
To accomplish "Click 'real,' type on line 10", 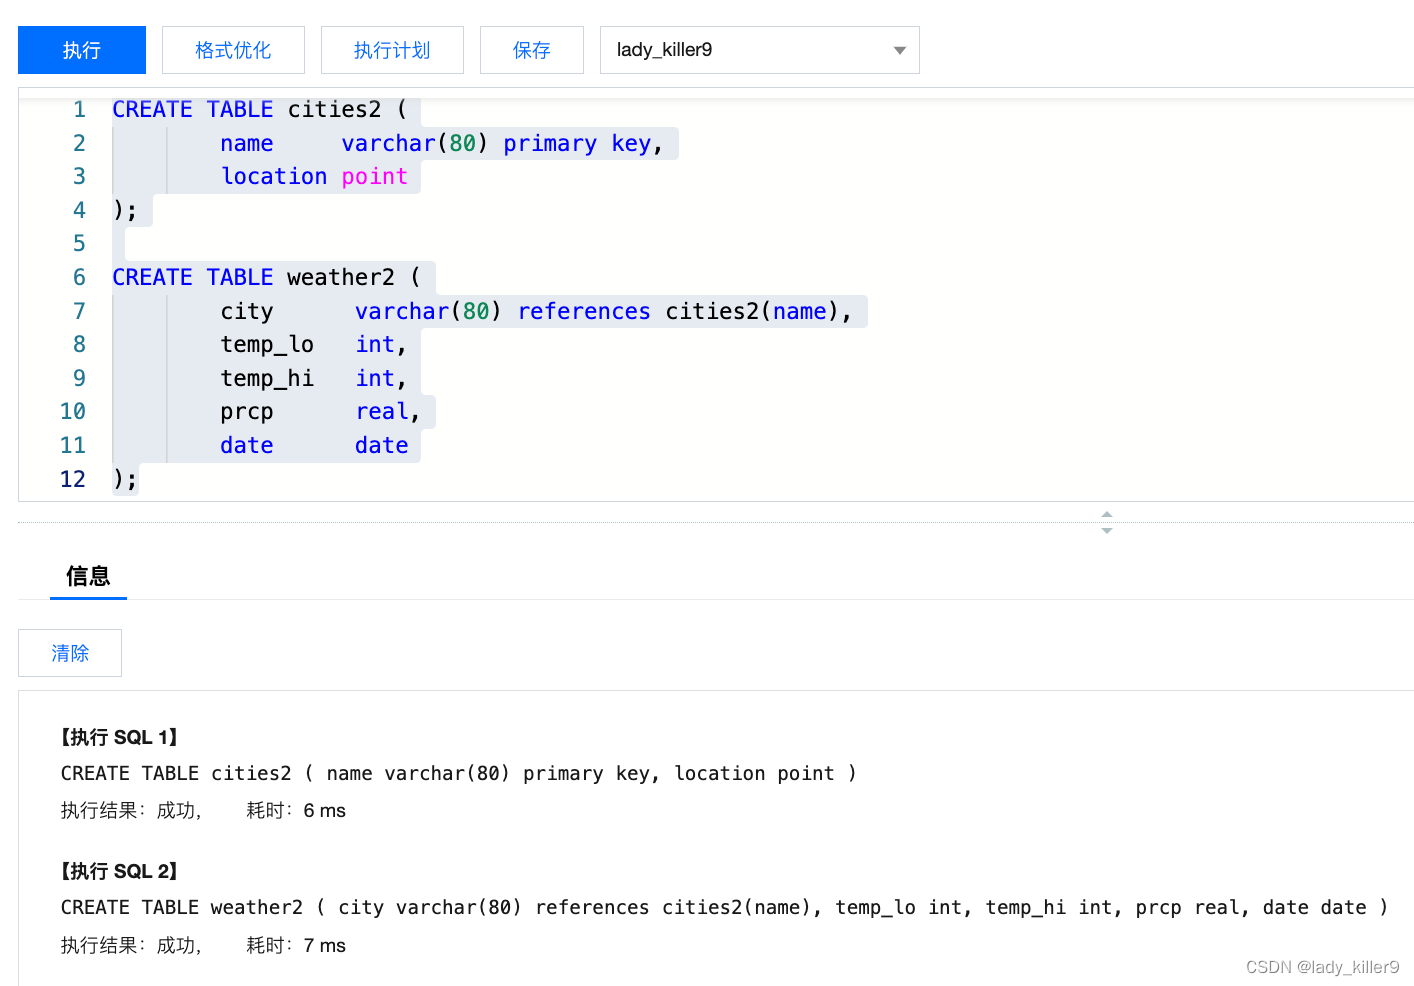I will (x=388, y=412).
